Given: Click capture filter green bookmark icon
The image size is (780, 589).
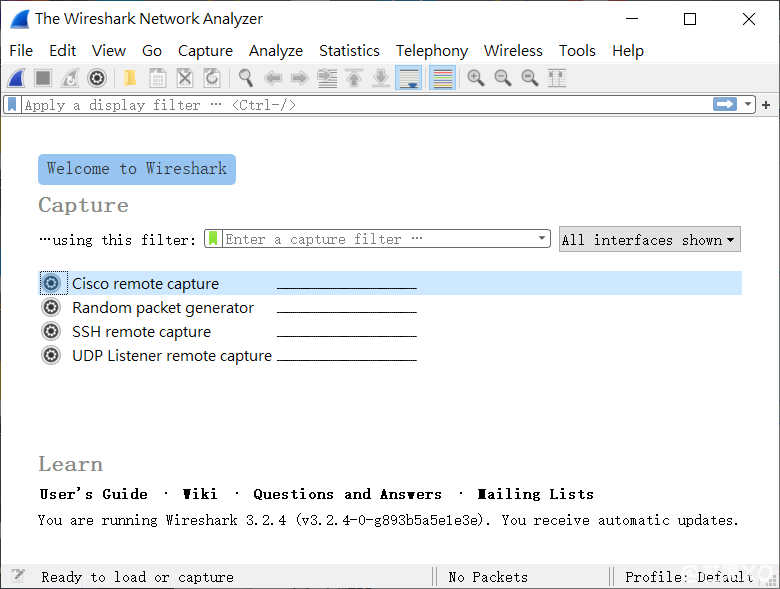Looking at the screenshot, I should click(x=213, y=239).
